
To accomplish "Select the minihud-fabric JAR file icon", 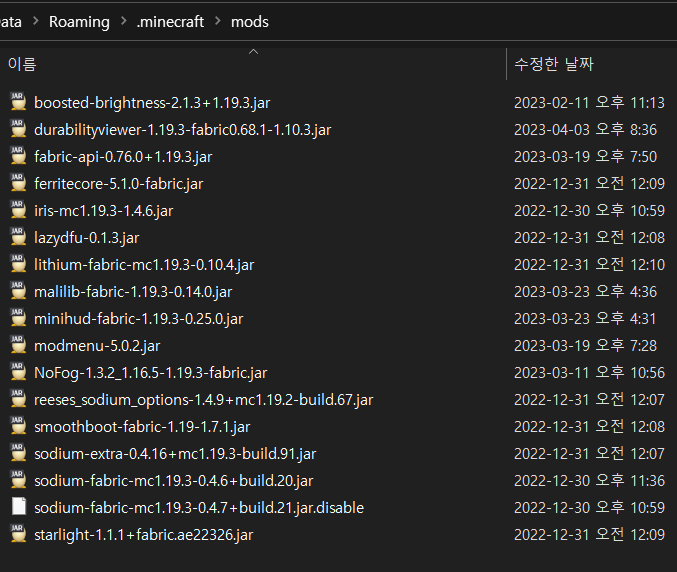I will (x=18, y=318).
